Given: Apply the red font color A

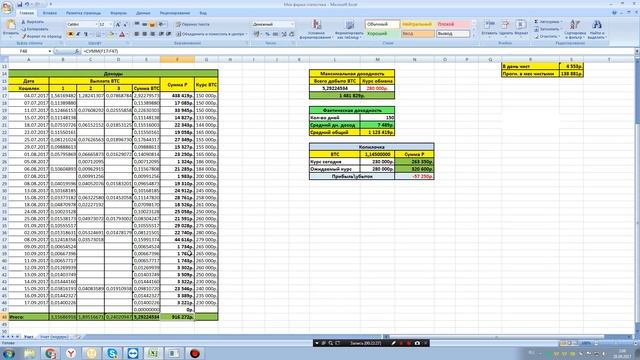Looking at the screenshot, I should (x=122, y=34).
